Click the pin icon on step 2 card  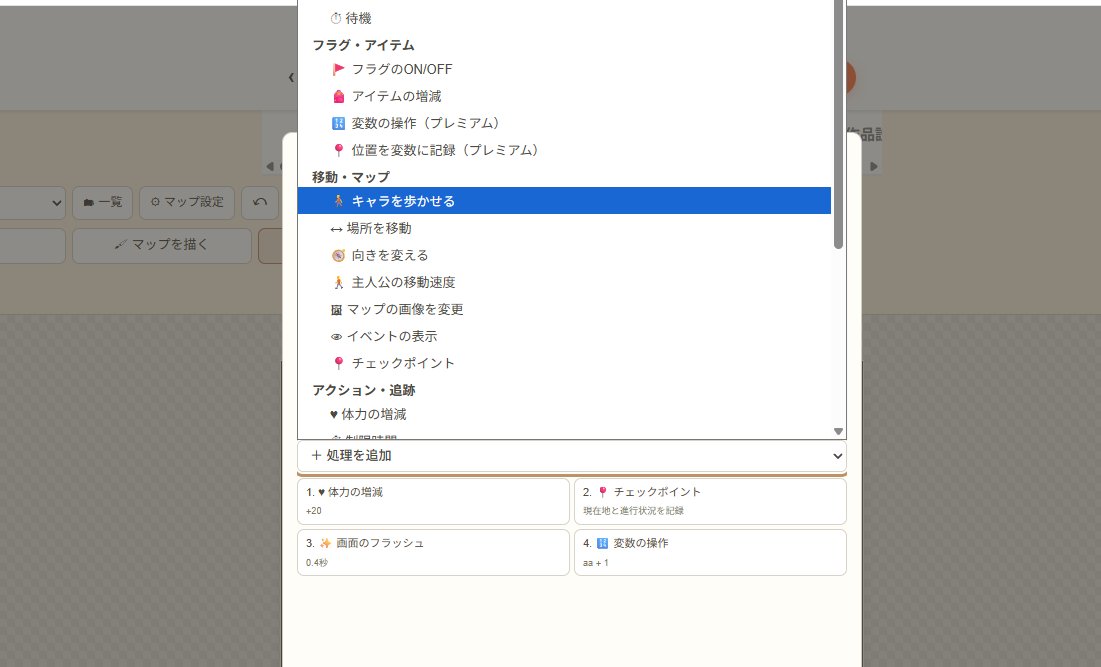pyautogui.click(x=602, y=492)
